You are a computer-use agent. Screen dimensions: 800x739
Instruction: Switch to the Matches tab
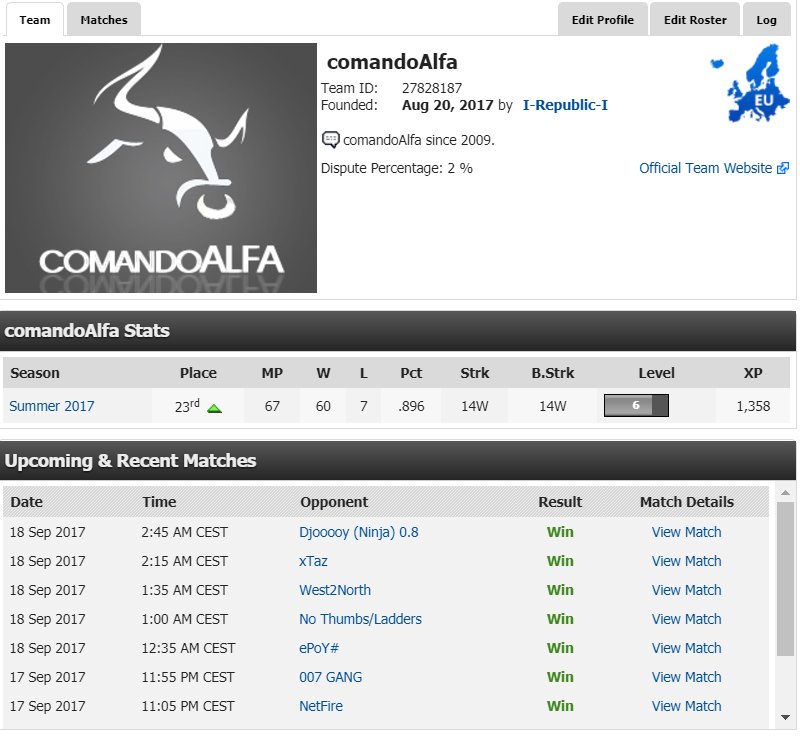tap(104, 20)
